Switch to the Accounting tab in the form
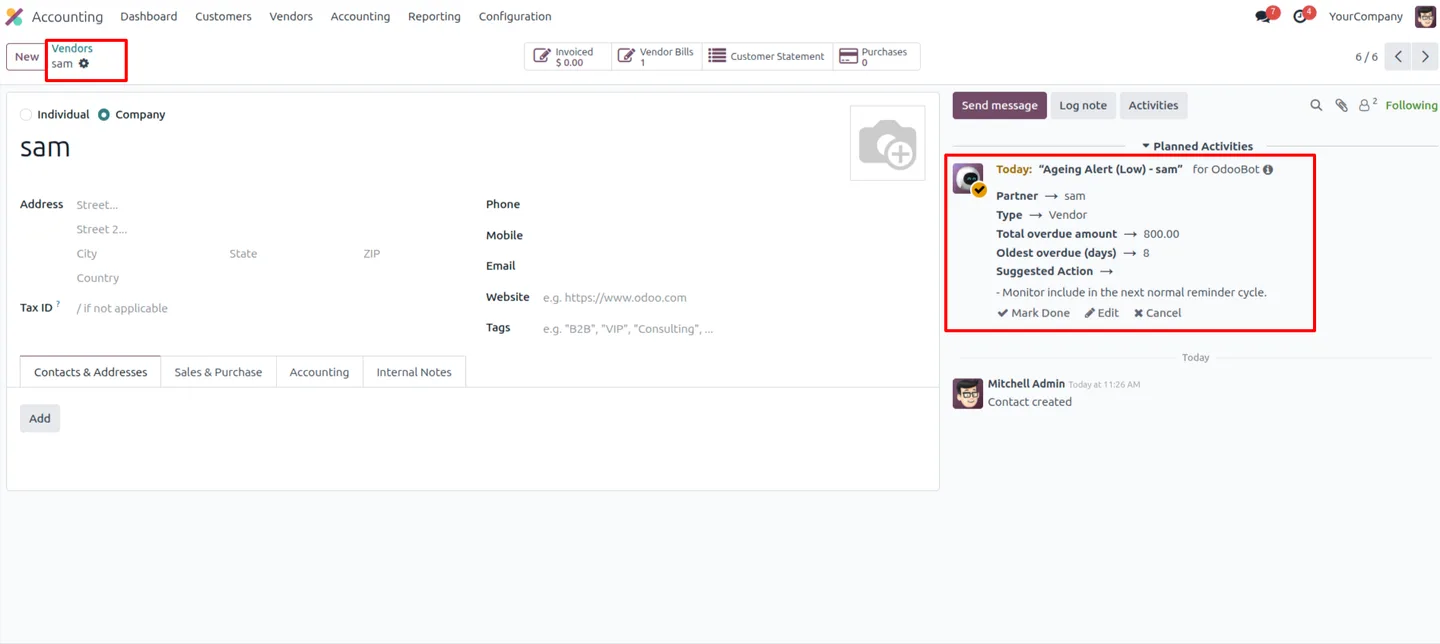Viewport: 1440px width, 644px height. tap(319, 372)
